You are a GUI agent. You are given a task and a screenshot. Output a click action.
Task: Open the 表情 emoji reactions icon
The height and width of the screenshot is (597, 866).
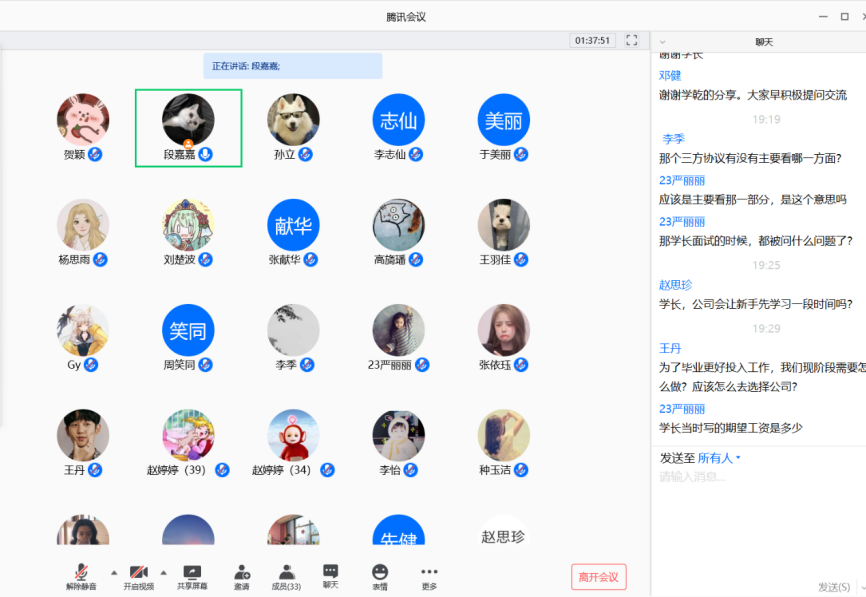tap(380, 572)
